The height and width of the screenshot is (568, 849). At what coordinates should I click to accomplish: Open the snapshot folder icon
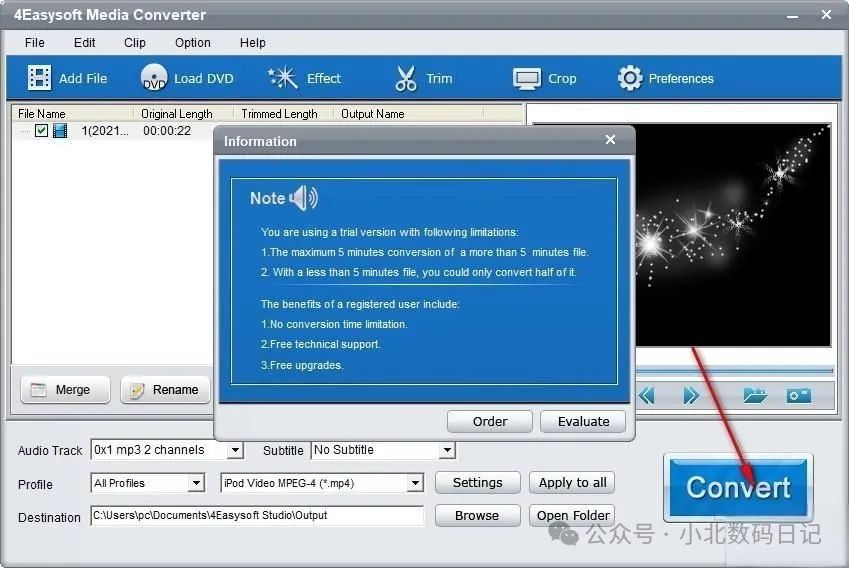[x=754, y=395]
